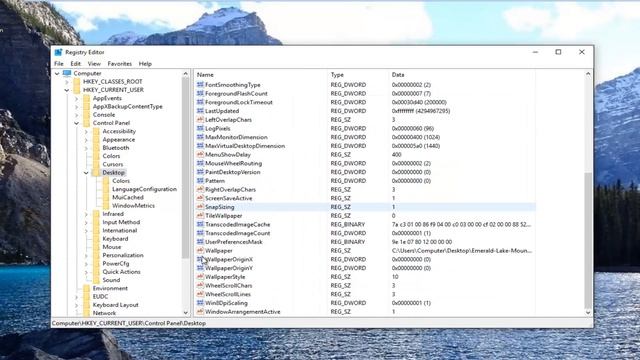Select the Bluetooth key in tree
The height and width of the screenshot is (360, 640).
pyautogui.click(x=116, y=148)
